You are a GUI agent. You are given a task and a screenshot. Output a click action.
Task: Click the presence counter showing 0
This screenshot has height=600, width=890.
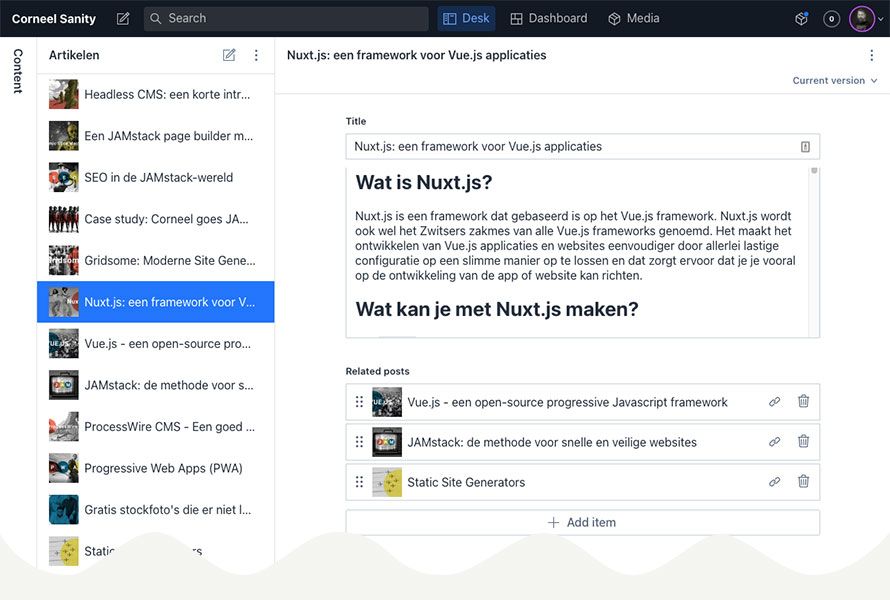(x=832, y=19)
